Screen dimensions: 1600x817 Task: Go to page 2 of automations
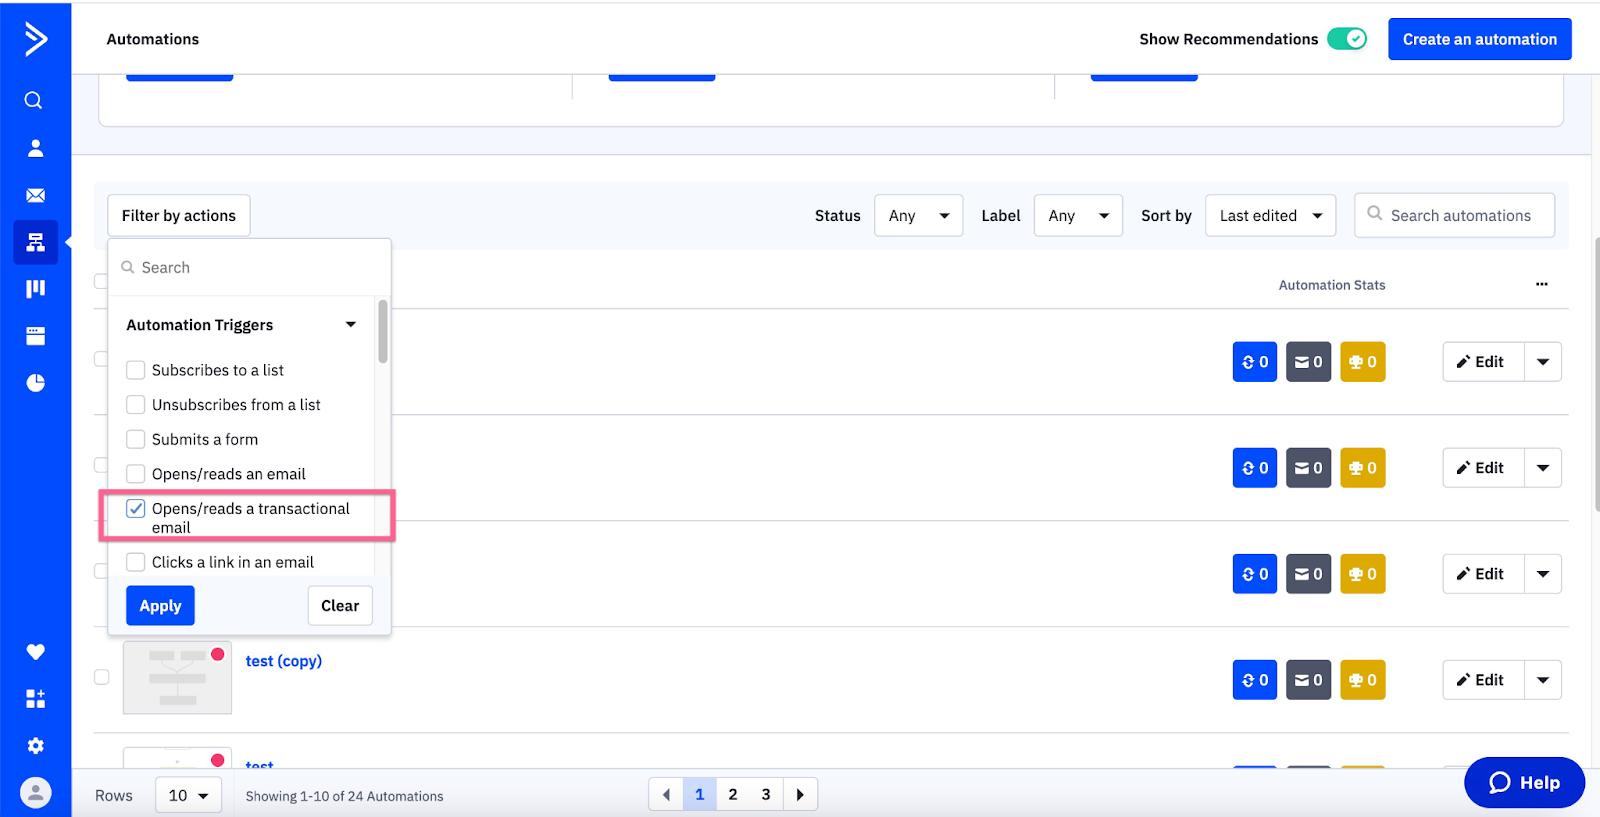pyautogui.click(x=733, y=795)
